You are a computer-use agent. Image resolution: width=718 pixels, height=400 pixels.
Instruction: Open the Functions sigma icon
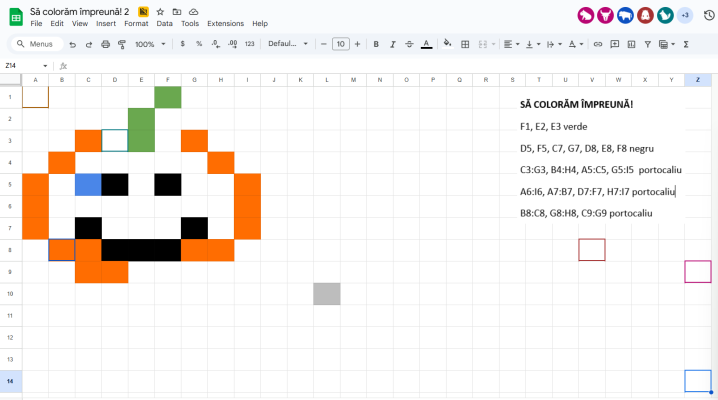(686, 44)
